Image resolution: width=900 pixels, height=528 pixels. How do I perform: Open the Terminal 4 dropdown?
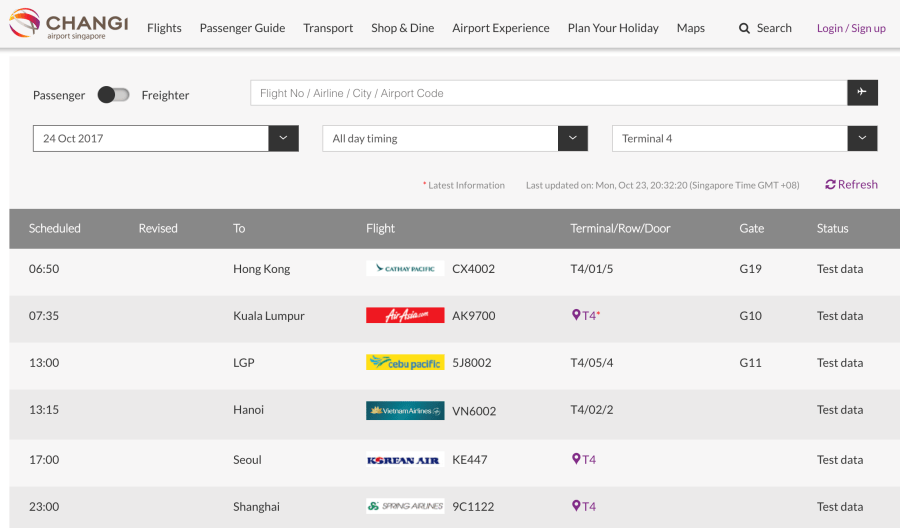pos(862,139)
